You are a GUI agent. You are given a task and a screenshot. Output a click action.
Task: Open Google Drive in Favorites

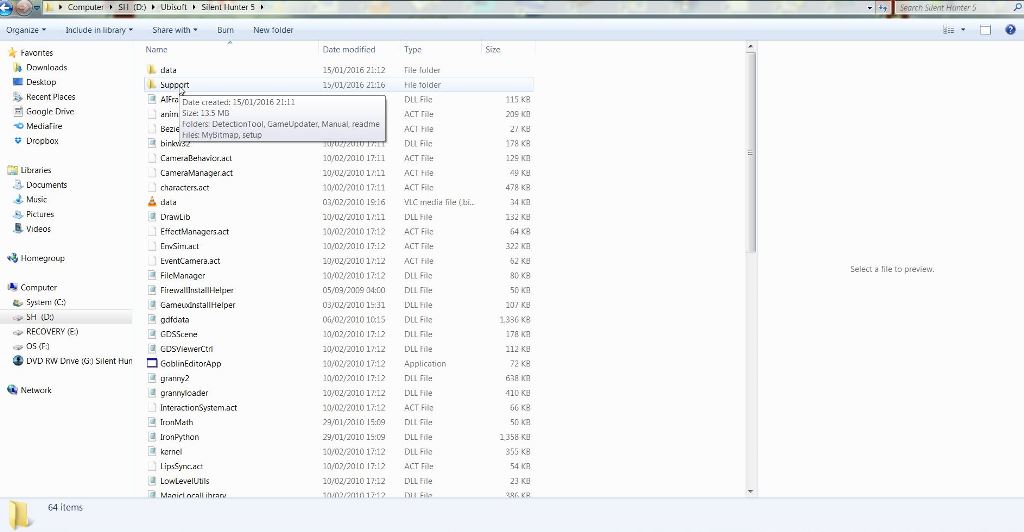click(x=50, y=112)
